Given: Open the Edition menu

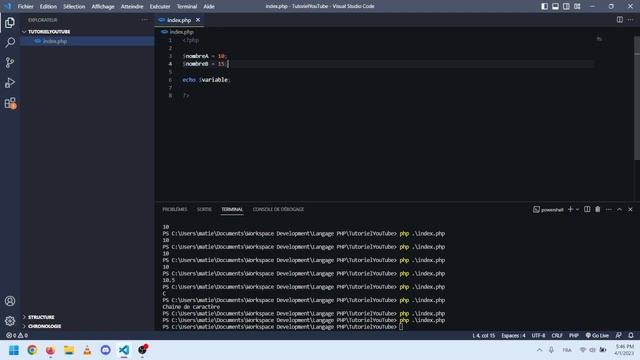Looking at the screenshot, I should click(48, 6).
